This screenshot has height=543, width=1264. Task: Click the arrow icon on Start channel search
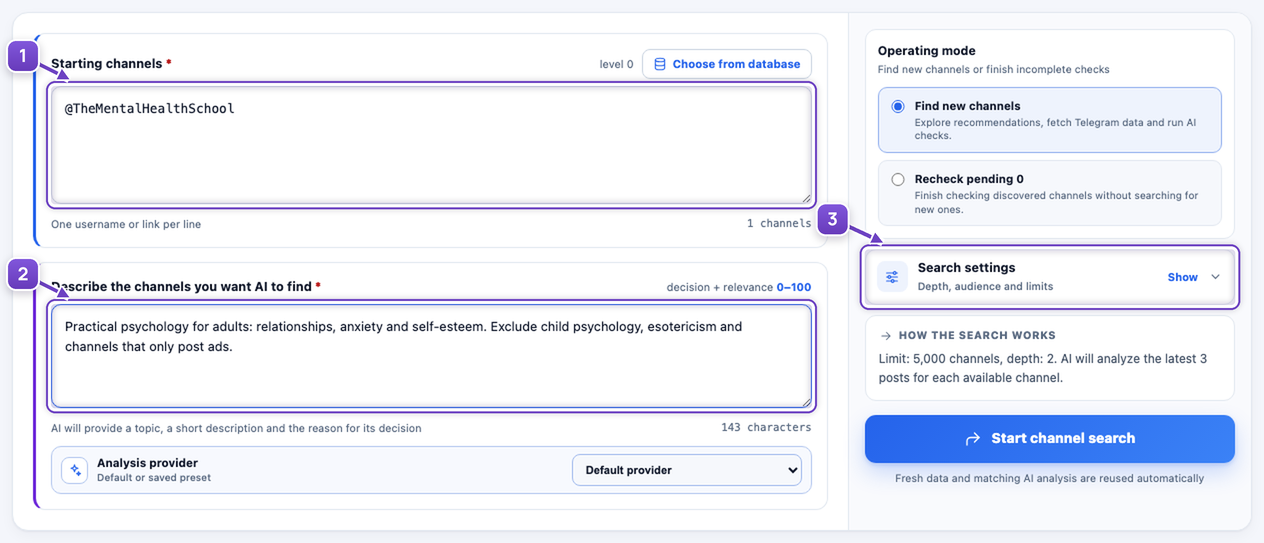click(973, 439)
